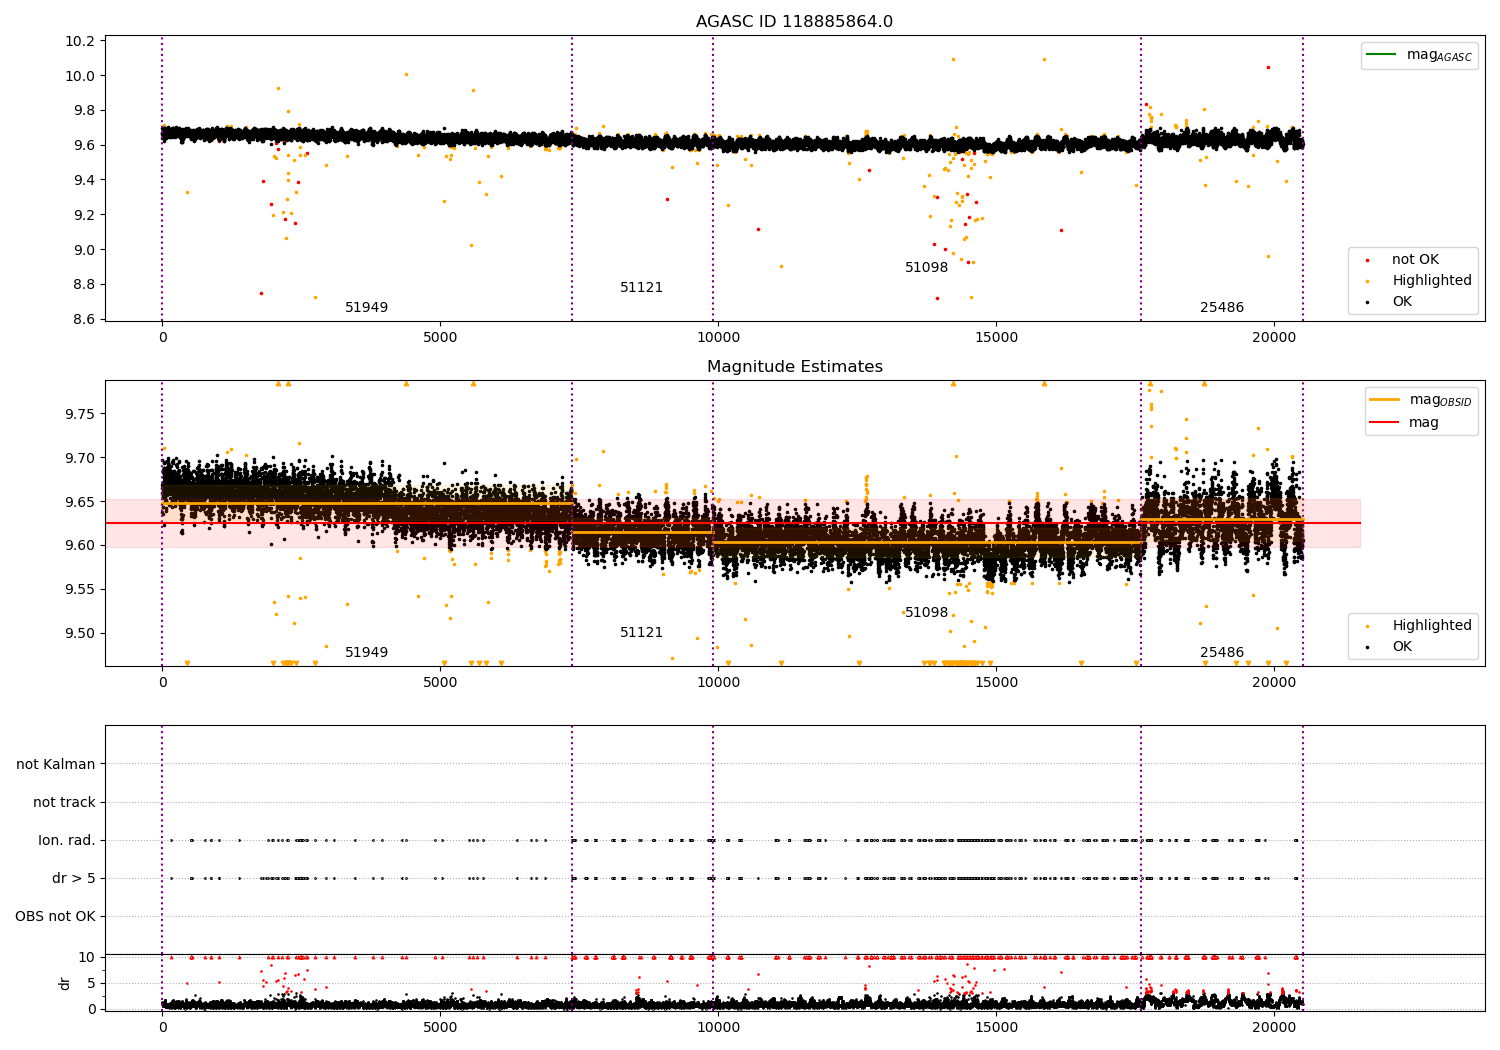Click observation label 51949 in the middle plot
The image size is (1500, 1050).
point(366,653)
